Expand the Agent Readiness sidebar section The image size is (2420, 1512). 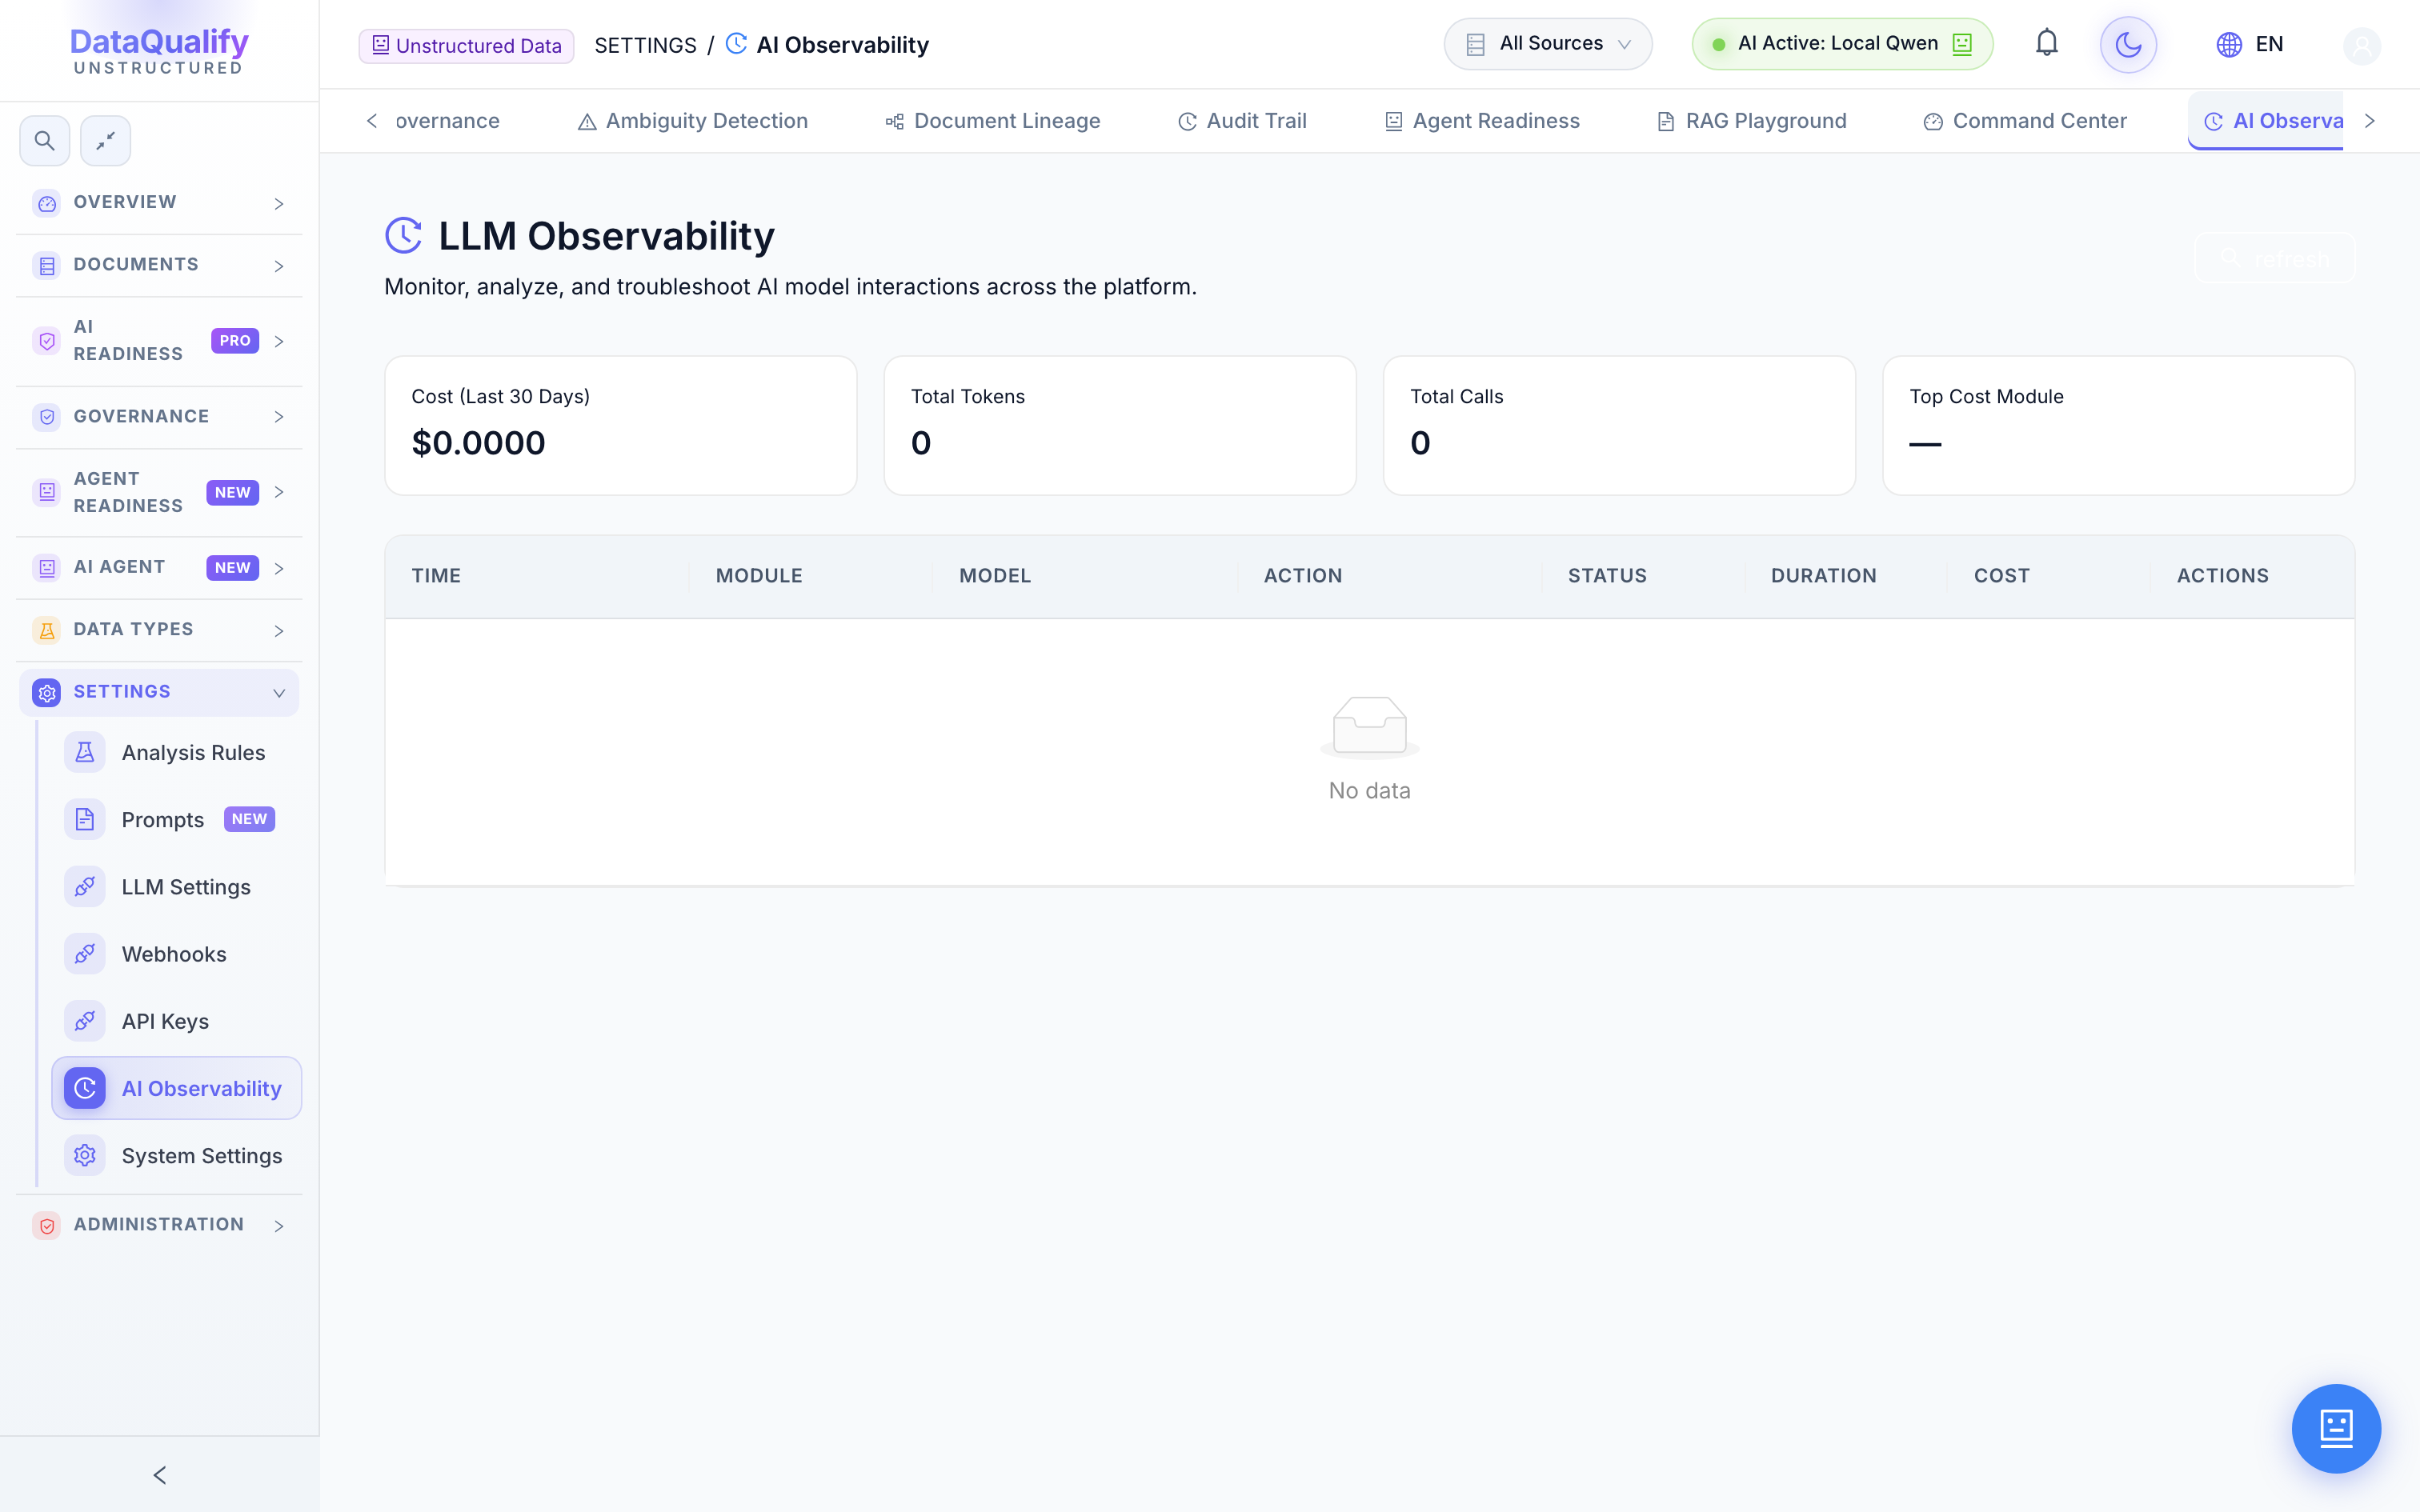[159, 492]
